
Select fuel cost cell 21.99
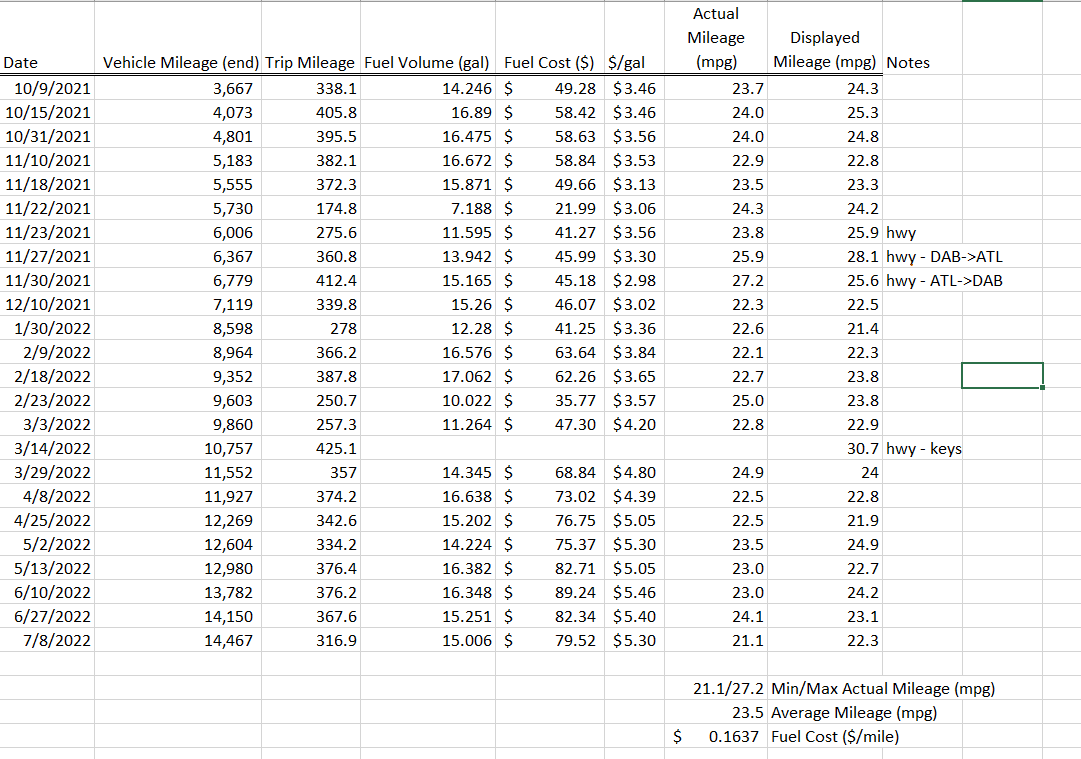(x=550, y=208)
